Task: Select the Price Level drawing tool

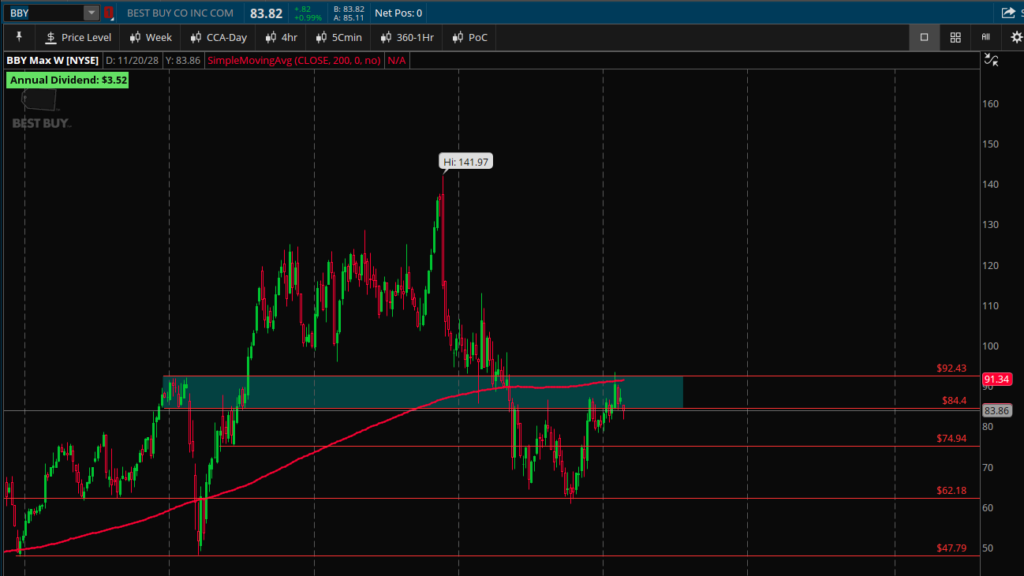Action: coord(77,37)
